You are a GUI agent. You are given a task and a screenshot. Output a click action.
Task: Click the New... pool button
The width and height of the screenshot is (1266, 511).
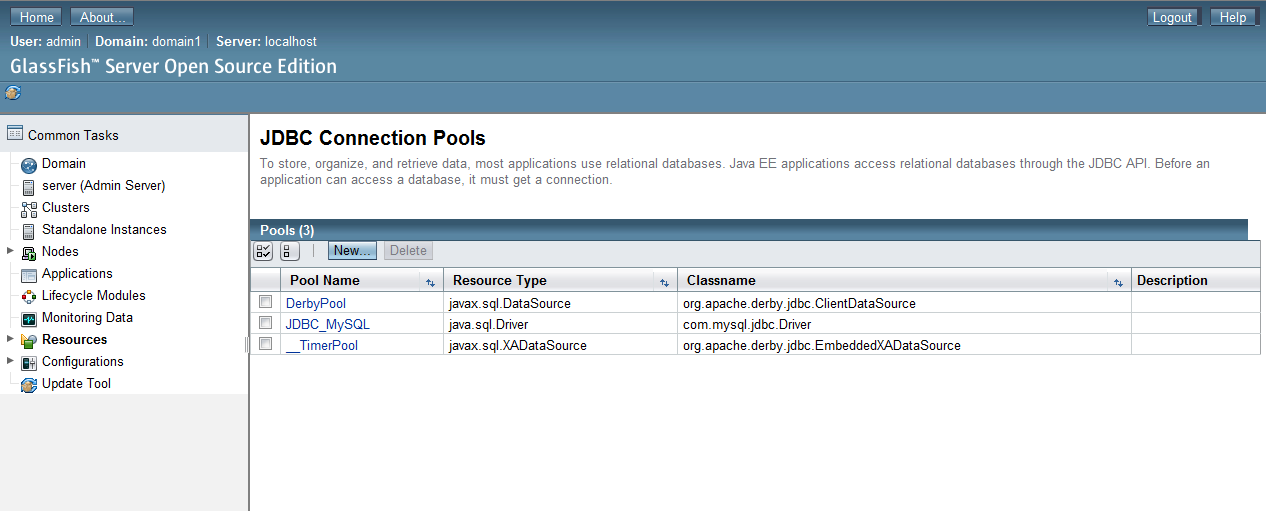pyautogui.click(x=352, y=251)
